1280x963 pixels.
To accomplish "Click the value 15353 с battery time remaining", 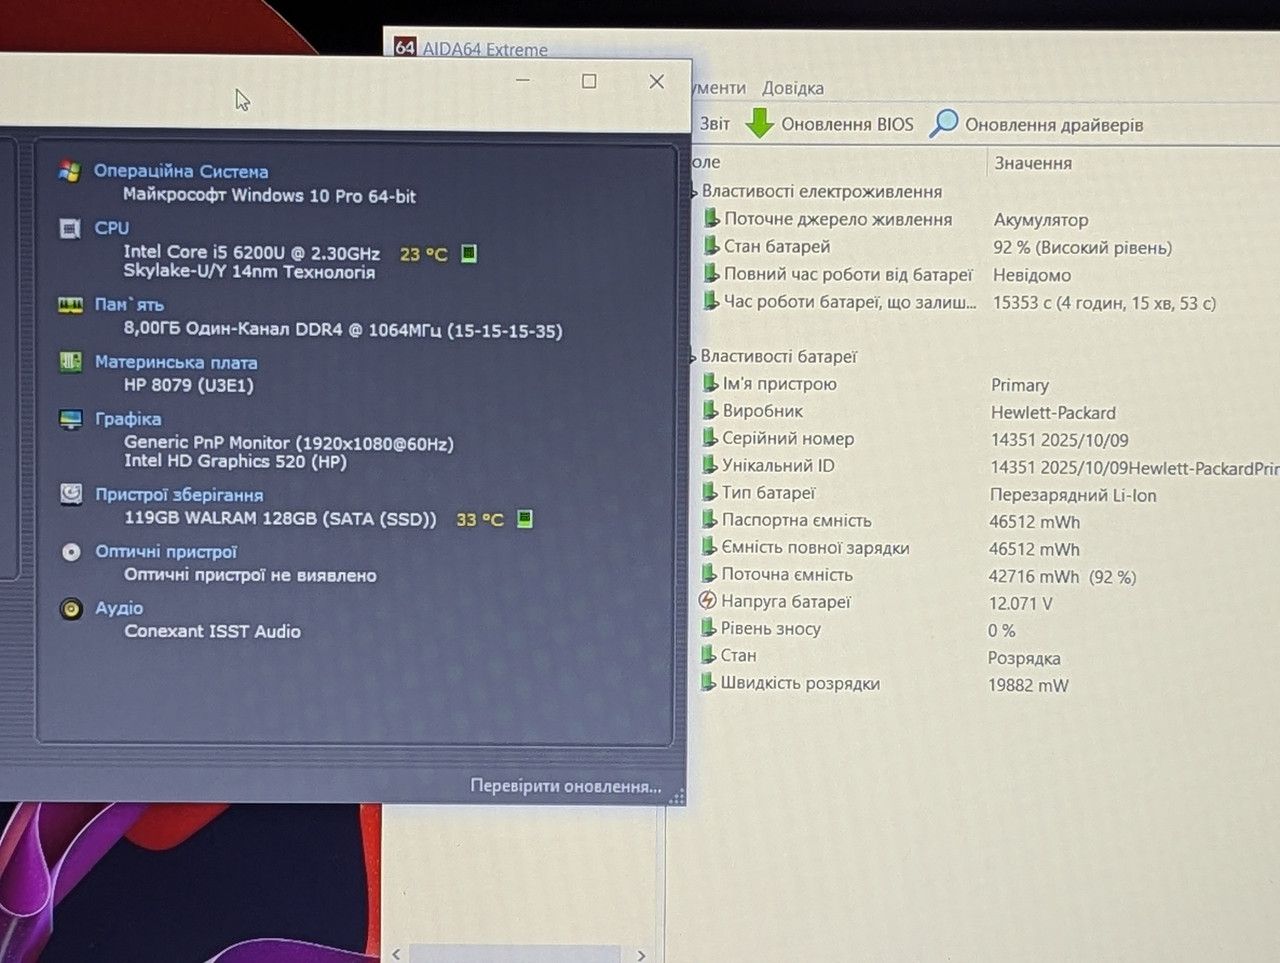I will pyautogui.click(x=1104, y=303).
